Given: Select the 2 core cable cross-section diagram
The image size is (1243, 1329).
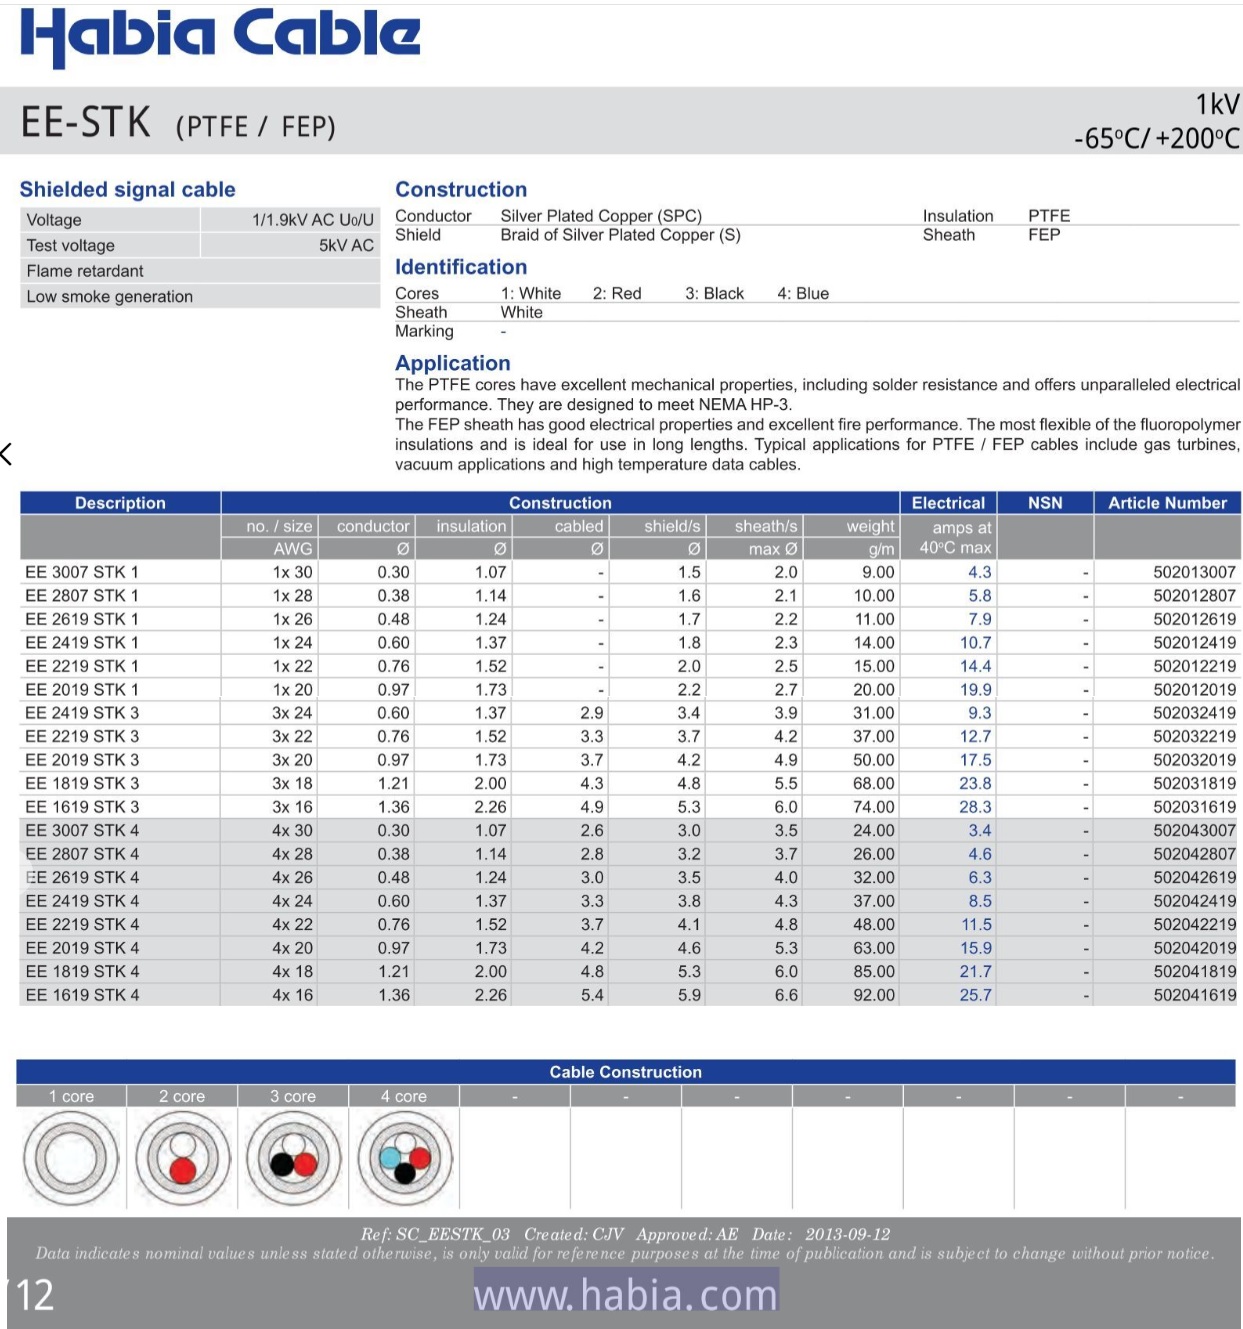Looking at the screenshot, I should (182, 1159).
